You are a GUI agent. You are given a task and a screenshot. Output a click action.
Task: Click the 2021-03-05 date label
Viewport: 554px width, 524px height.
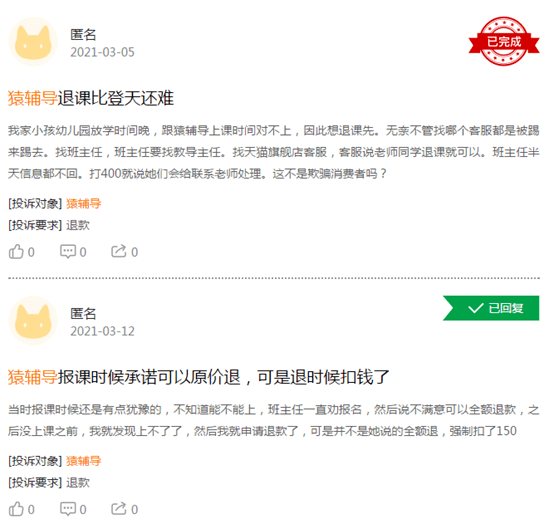102,52
